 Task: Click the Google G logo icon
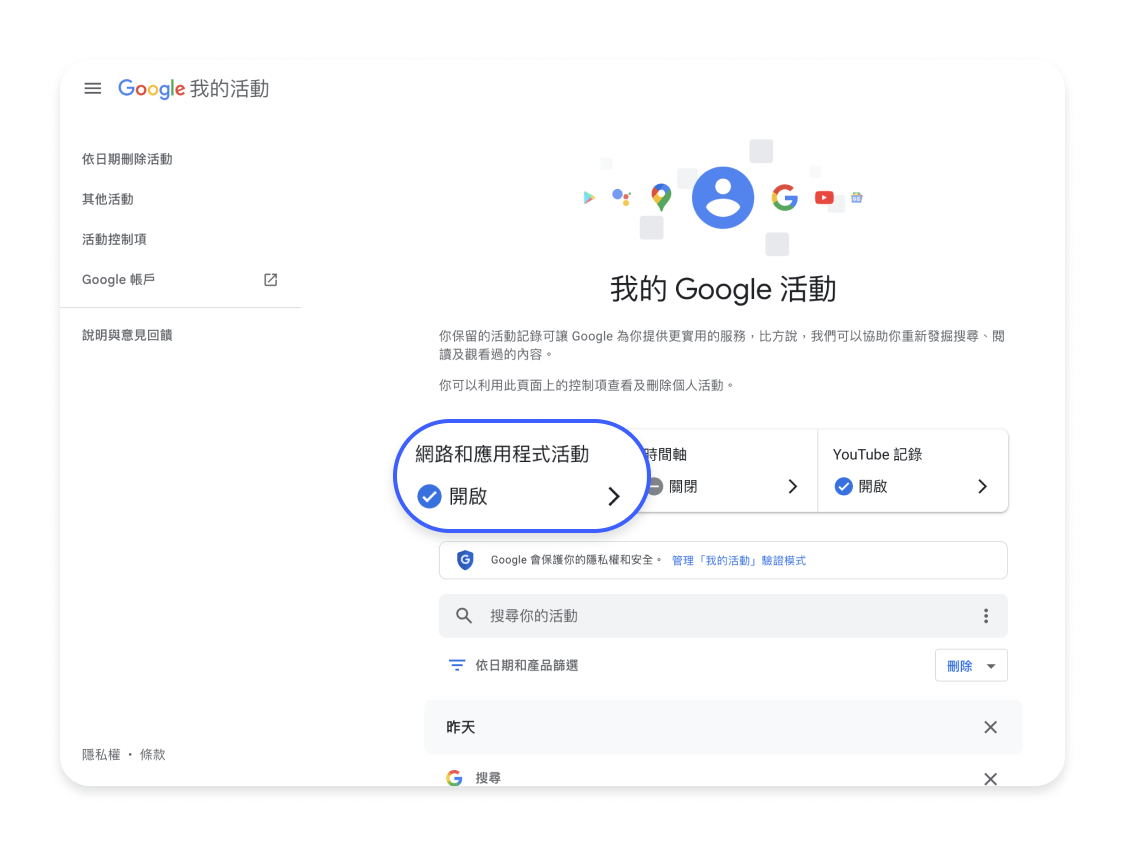[785, 197]
